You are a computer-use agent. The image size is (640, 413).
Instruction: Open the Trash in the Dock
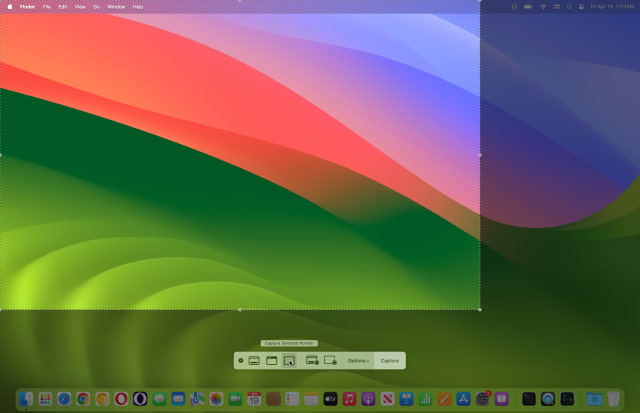point(613,399)
